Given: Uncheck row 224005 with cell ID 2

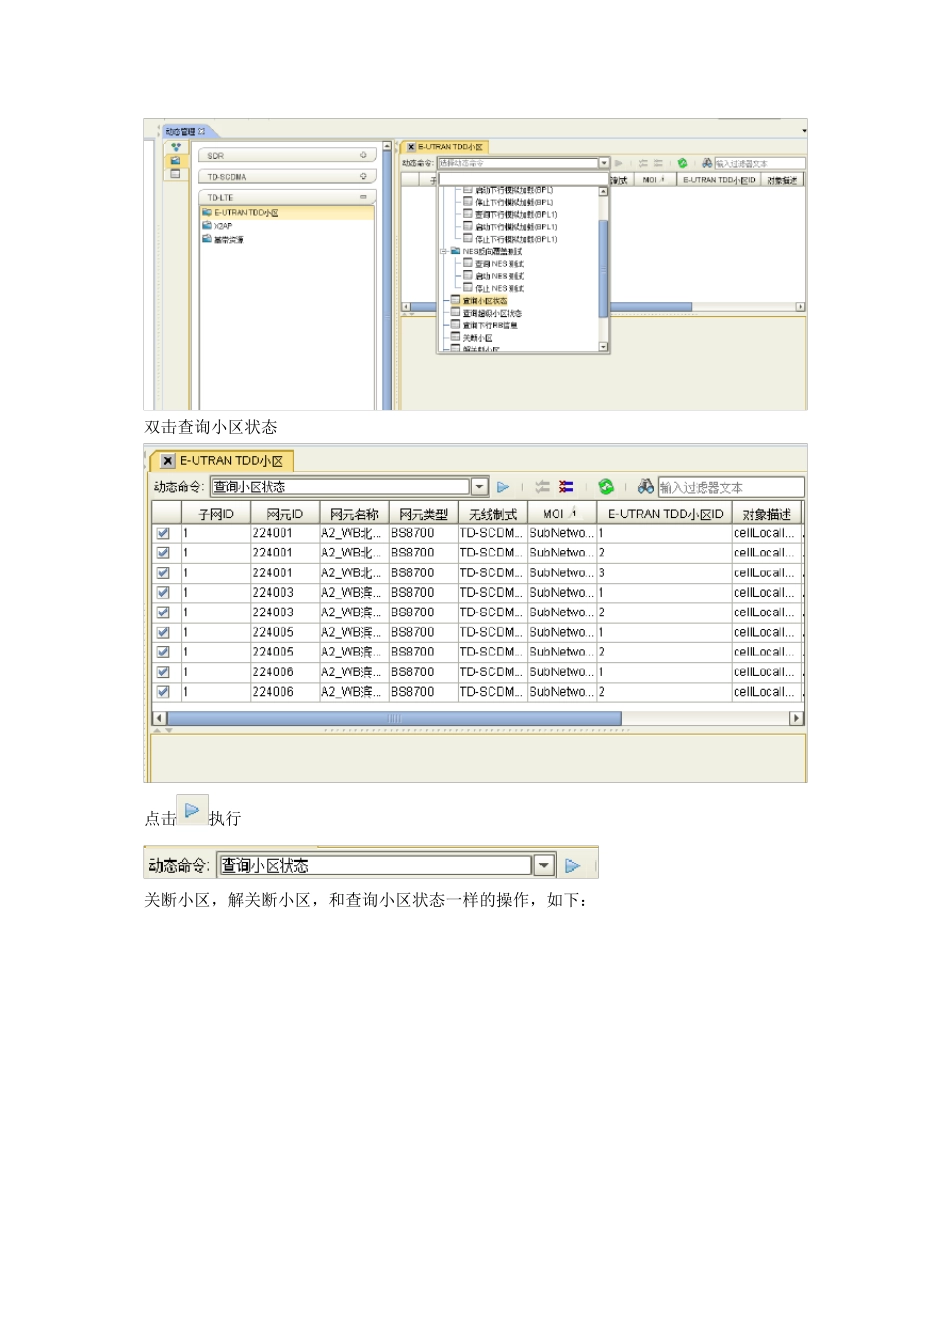Looking at the screenshot, I should [163, 652].
